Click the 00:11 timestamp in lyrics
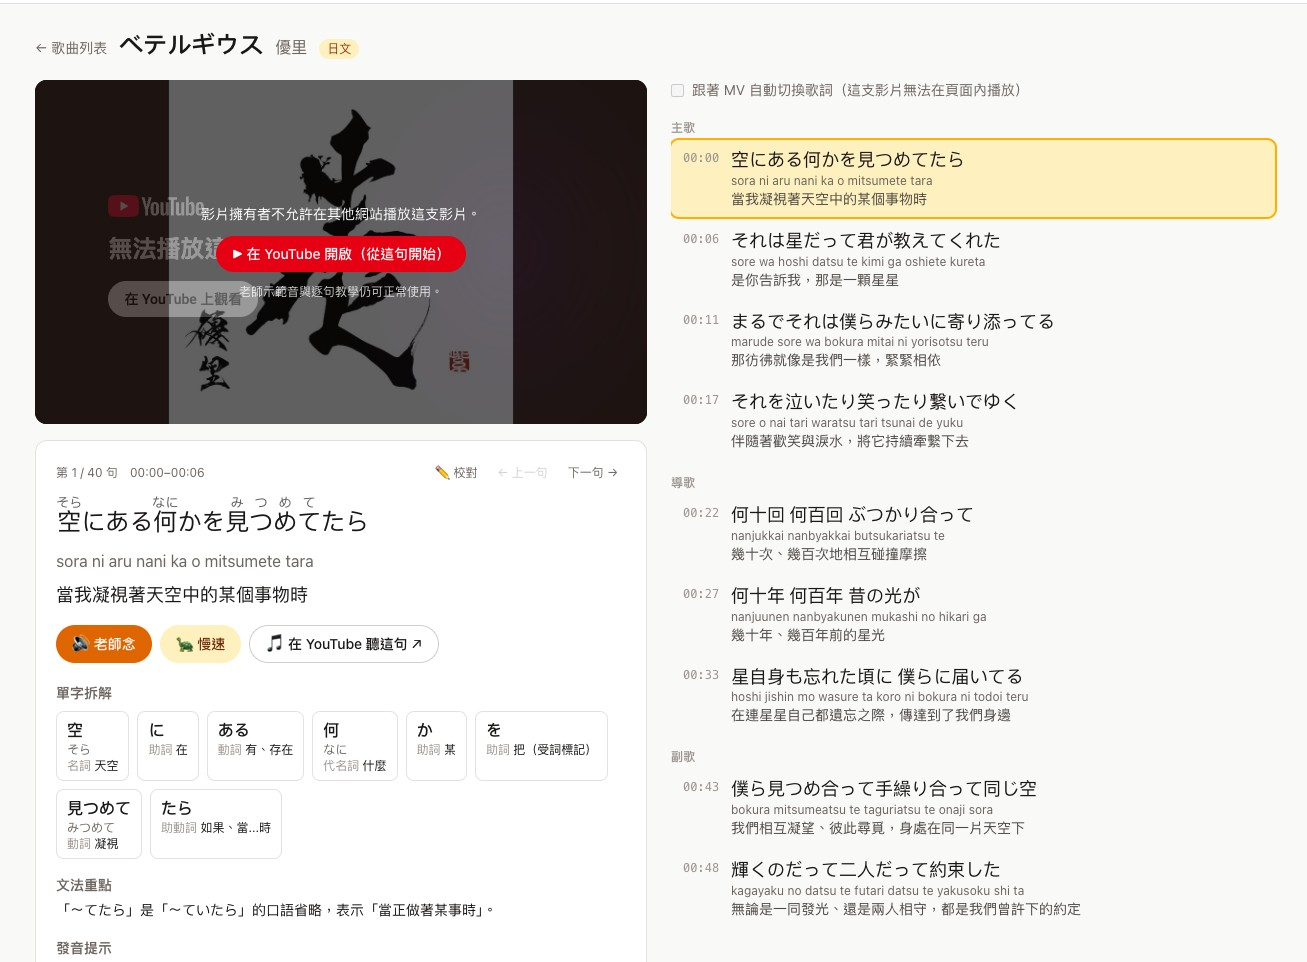This screenshot has height=962, width=1307. [x=701, y=320]
